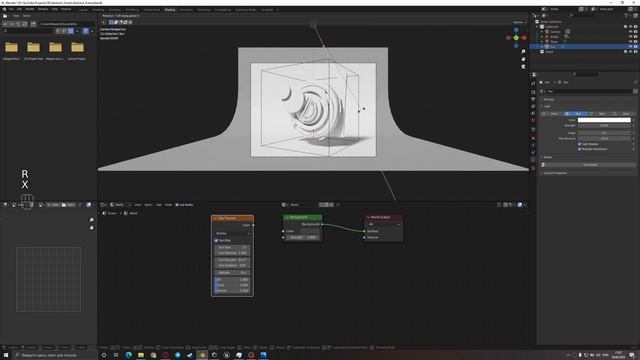This screenshot has width=640, height=360.
Task: Select Camera object in Outliner
Action: pos(555,31)
